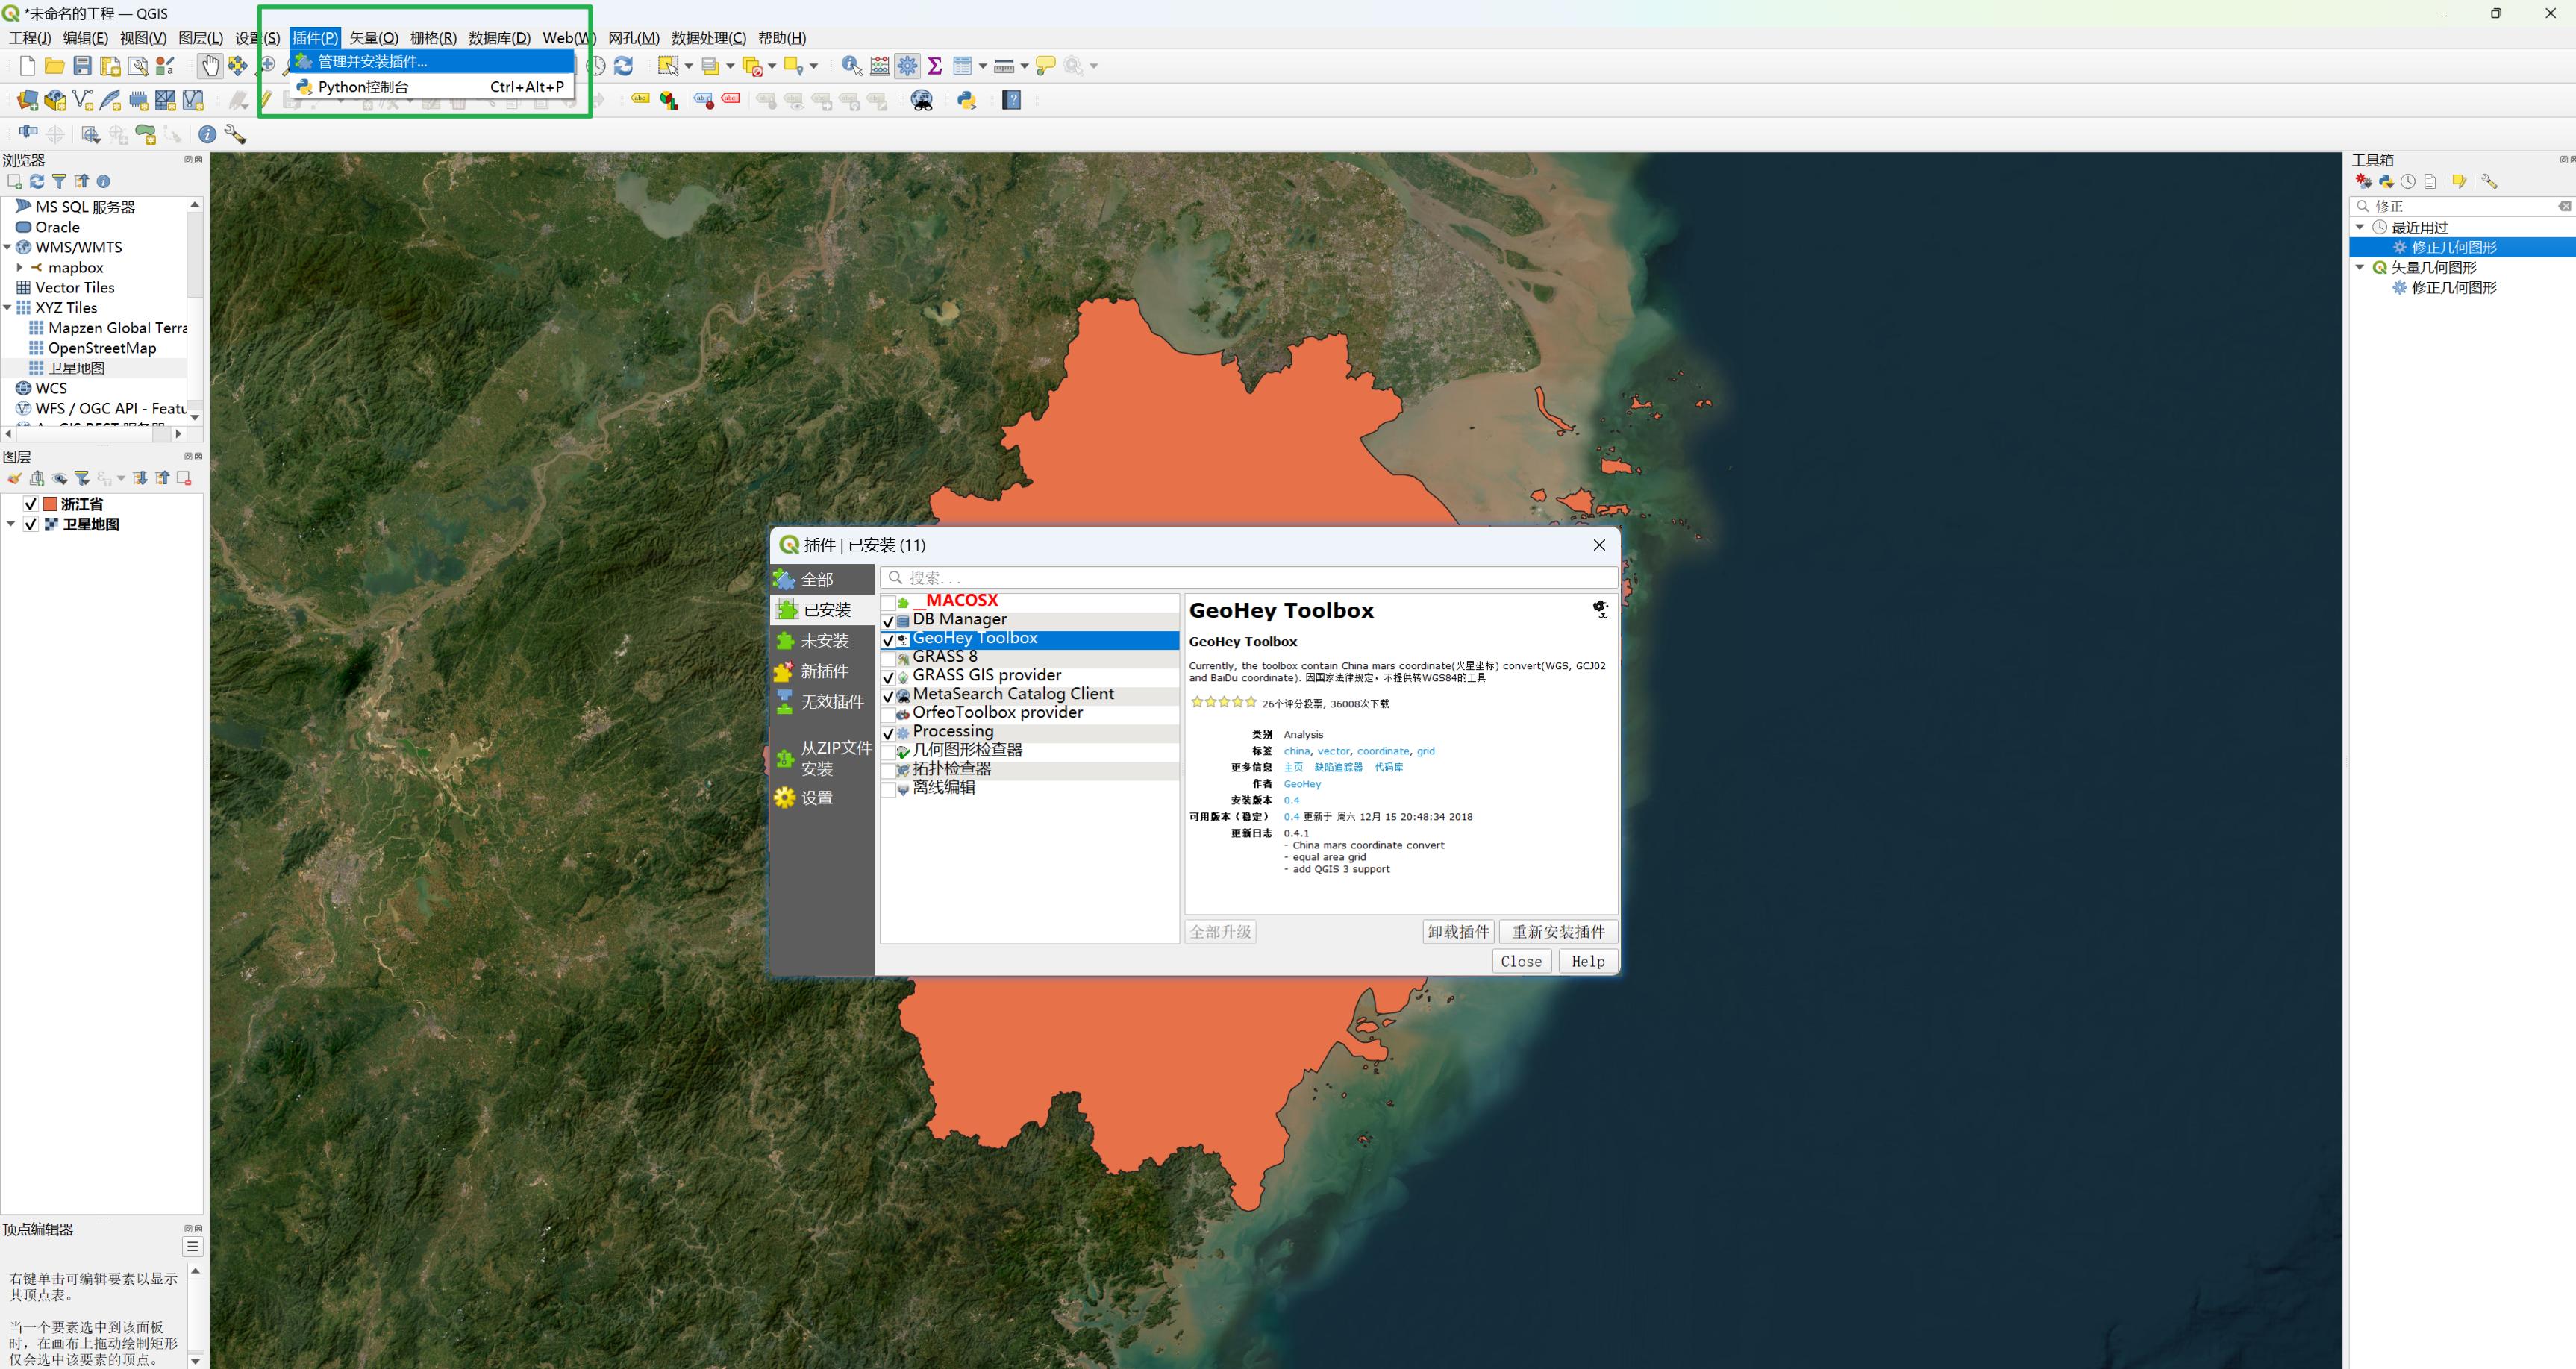Select the Pan Map hand tool

pos(209,66)
